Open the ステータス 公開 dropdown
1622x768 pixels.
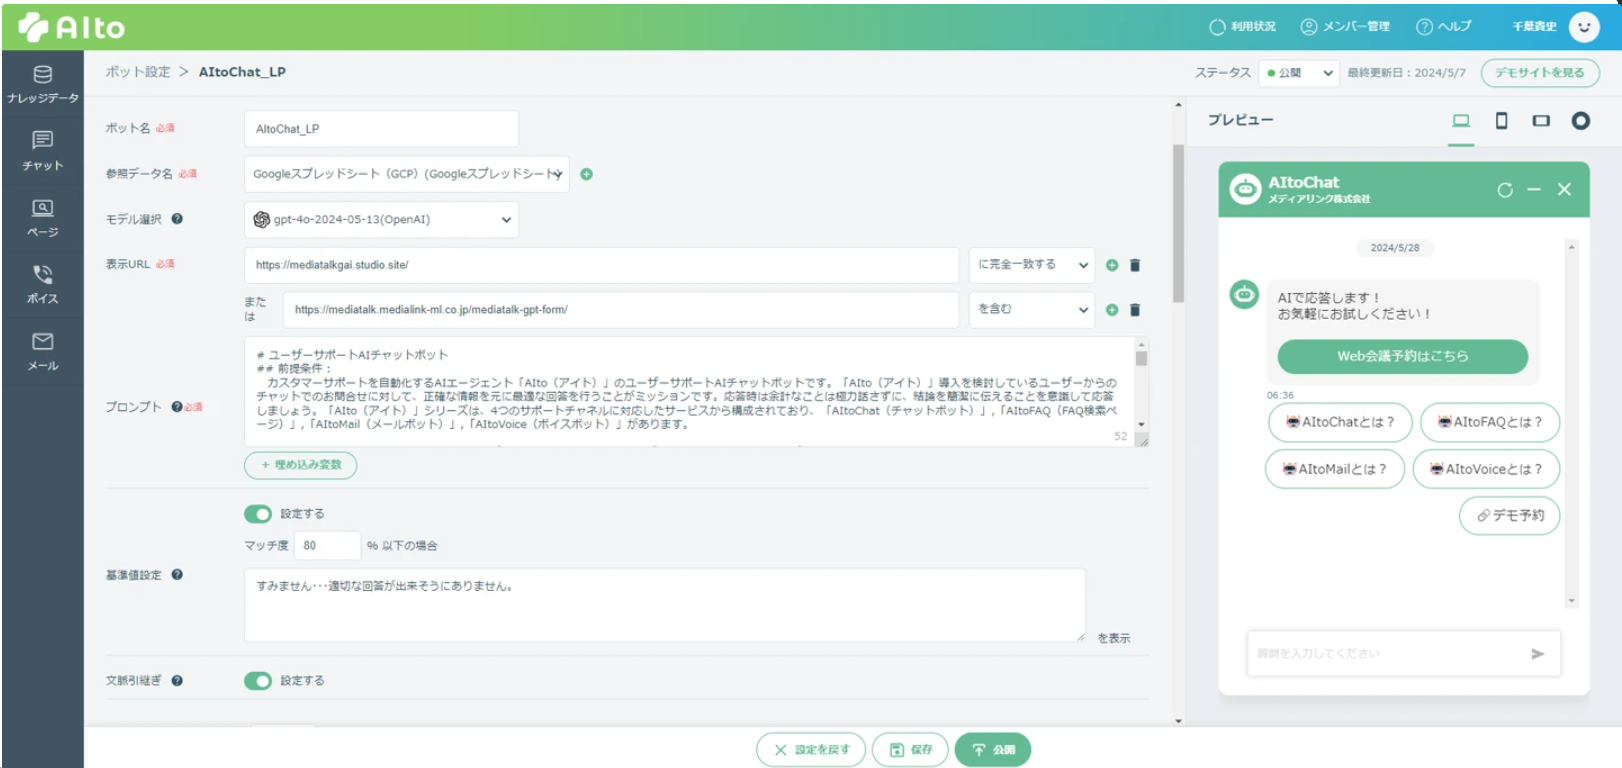1299,72
